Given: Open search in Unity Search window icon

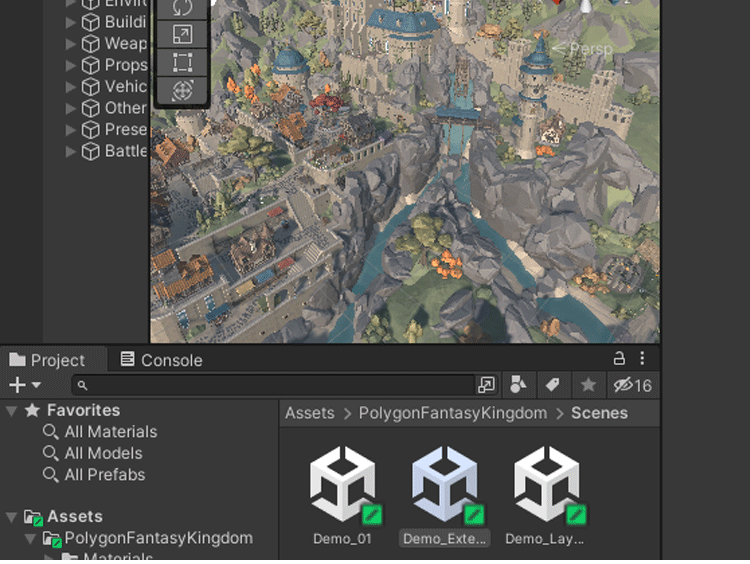Looking at the screenshot, I should (x=486, y=385).
